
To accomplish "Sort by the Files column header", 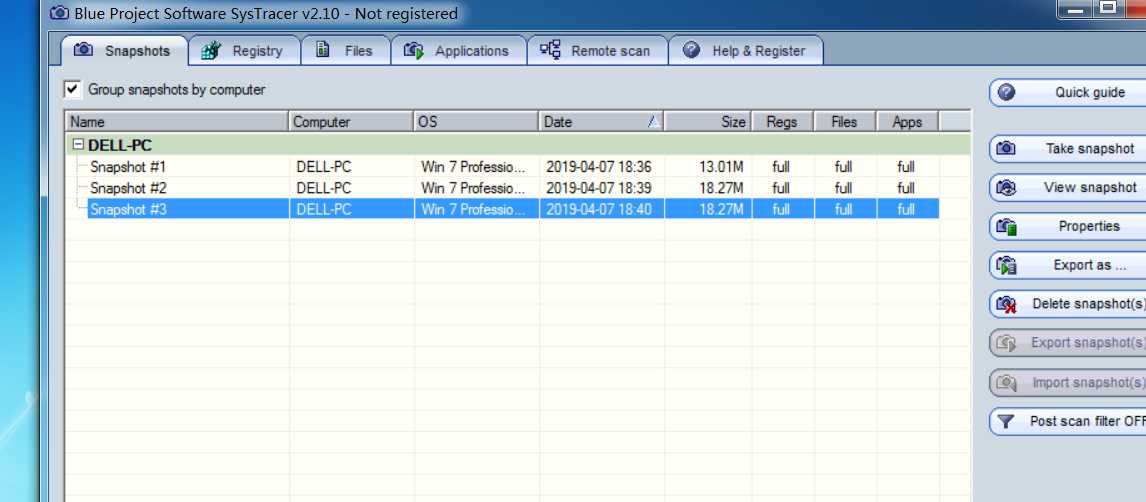I will (x=845, y=122).
